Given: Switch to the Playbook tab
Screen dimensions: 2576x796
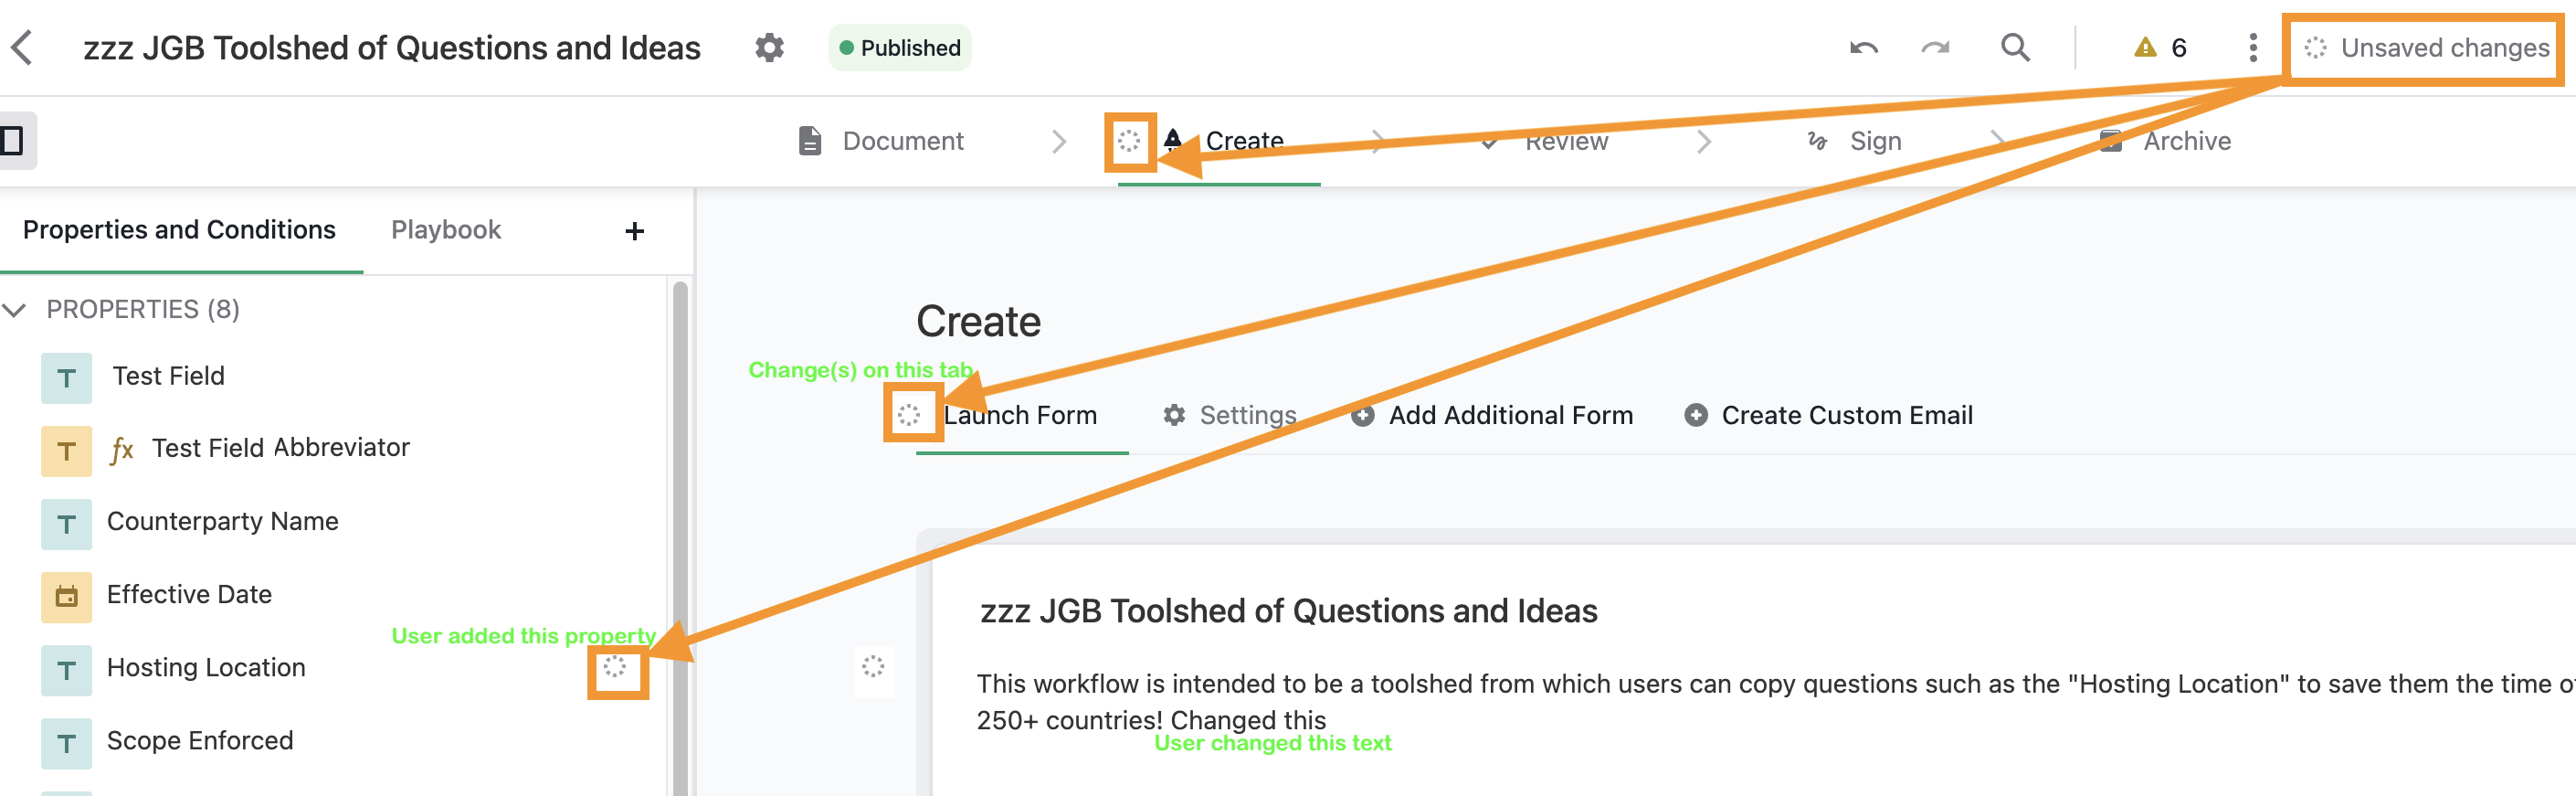Looking at the screenshot, I should [x=446, y=230].
